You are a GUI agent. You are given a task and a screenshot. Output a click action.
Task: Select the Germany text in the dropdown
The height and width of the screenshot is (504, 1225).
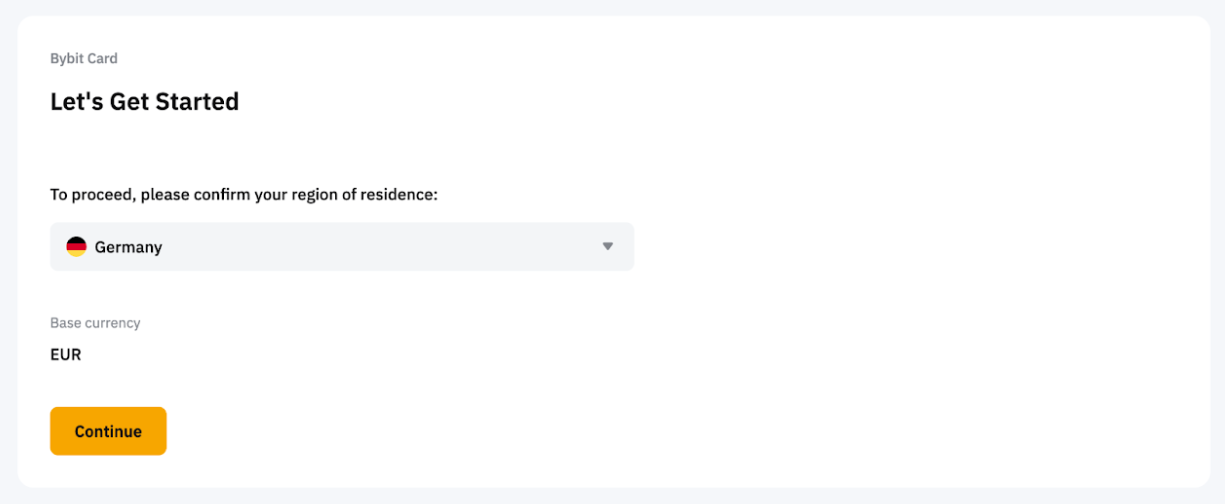click(x=128, y=247)
